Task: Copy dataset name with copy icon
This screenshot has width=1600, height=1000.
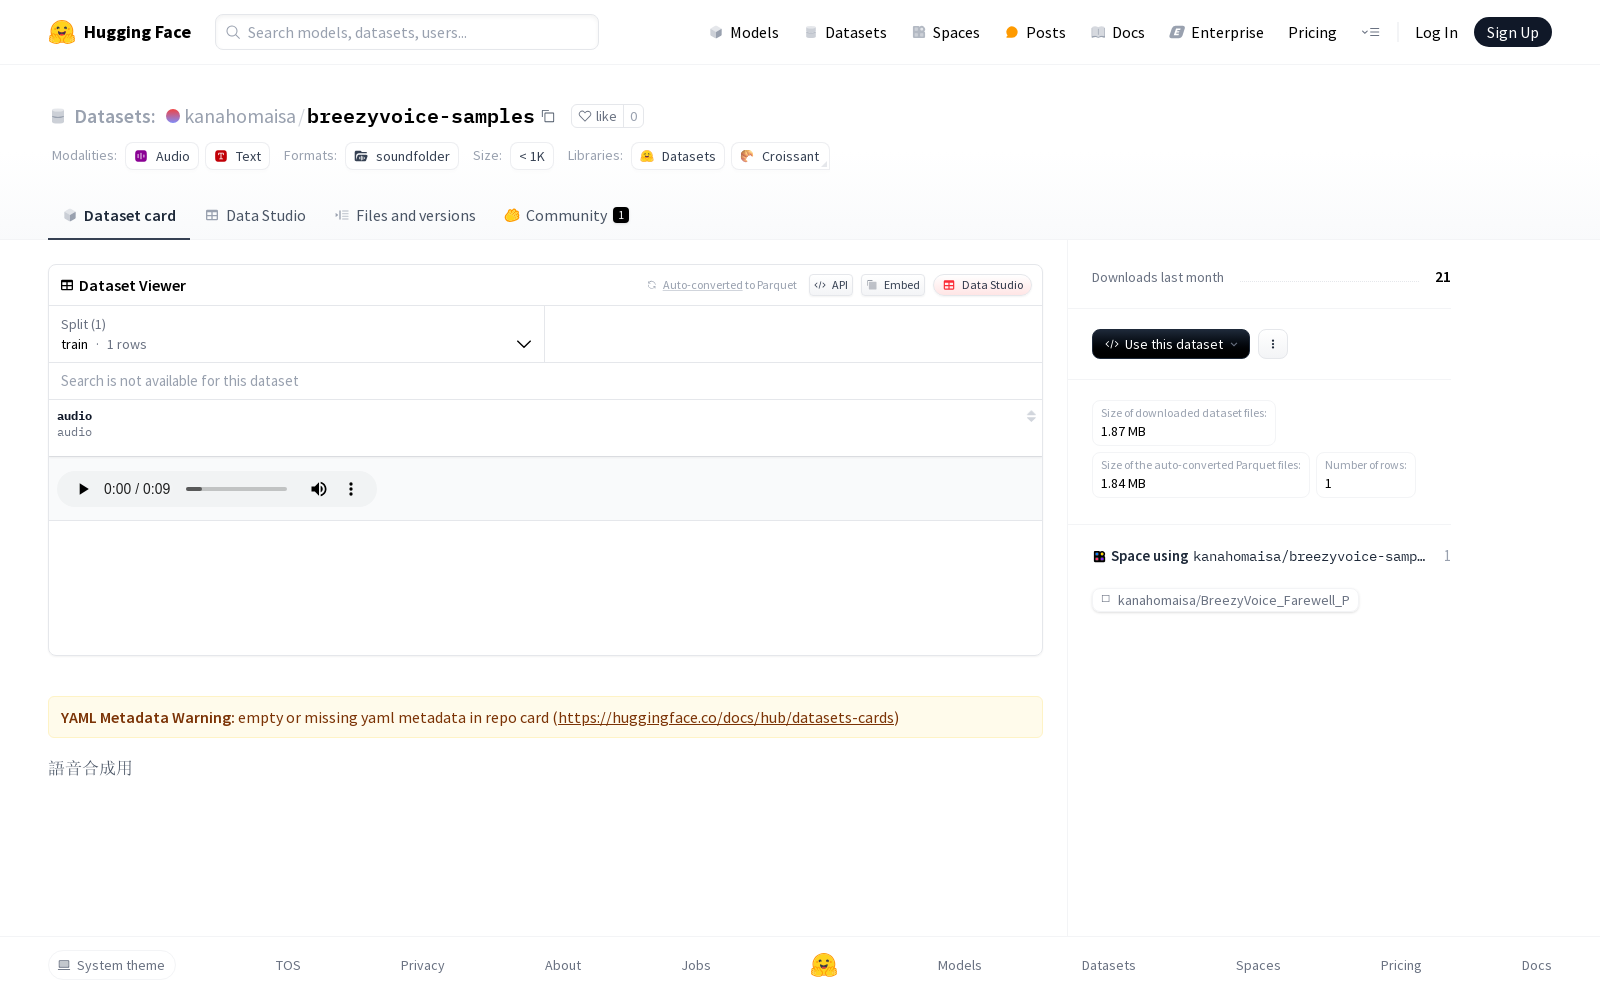Action: click(548, 116)
